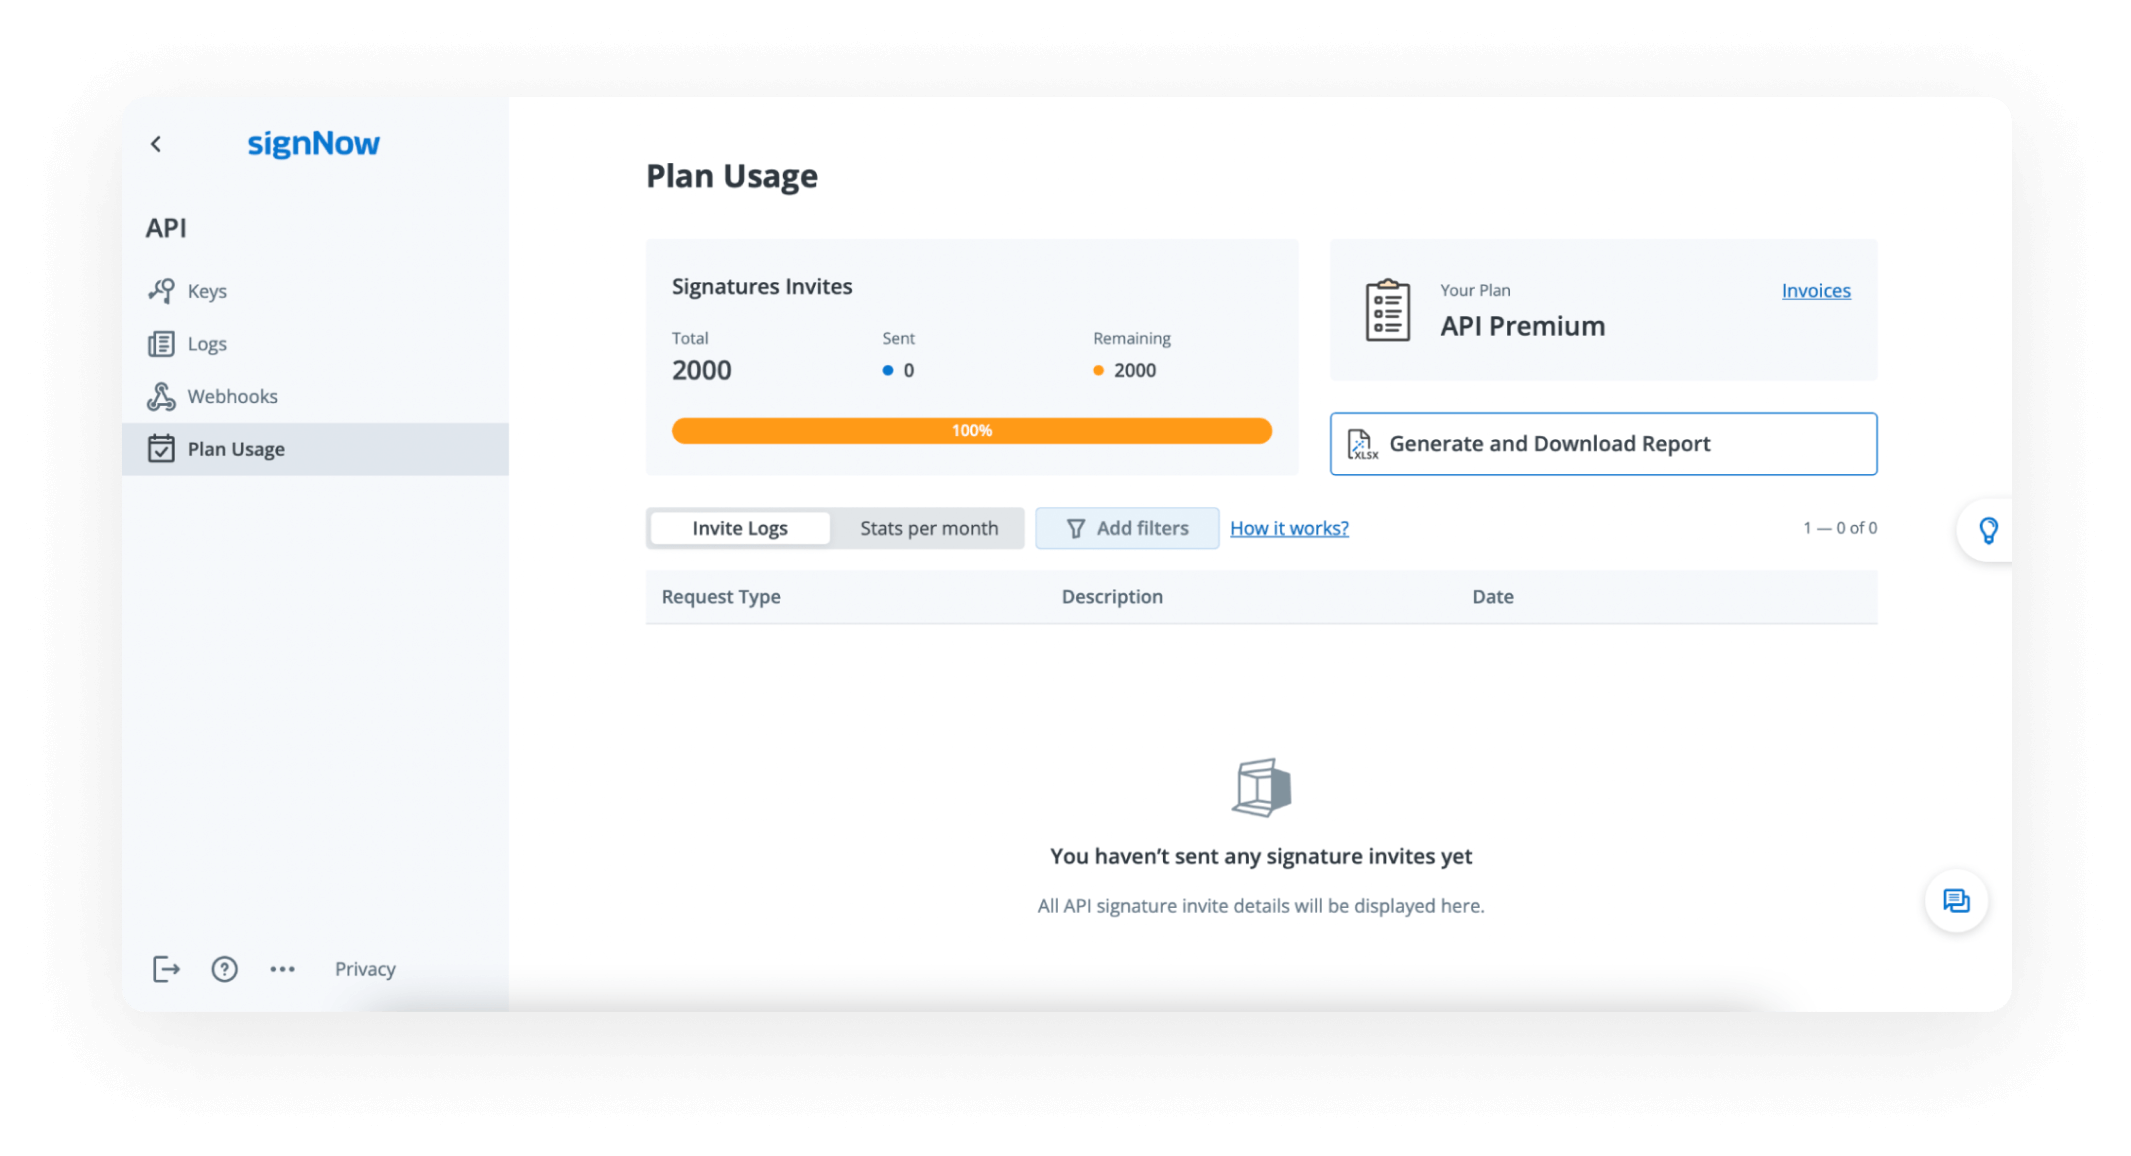The height and width of the screenshot is (1156, 2131).
Task: Open the Privacy link
Action: coord(365,969)
